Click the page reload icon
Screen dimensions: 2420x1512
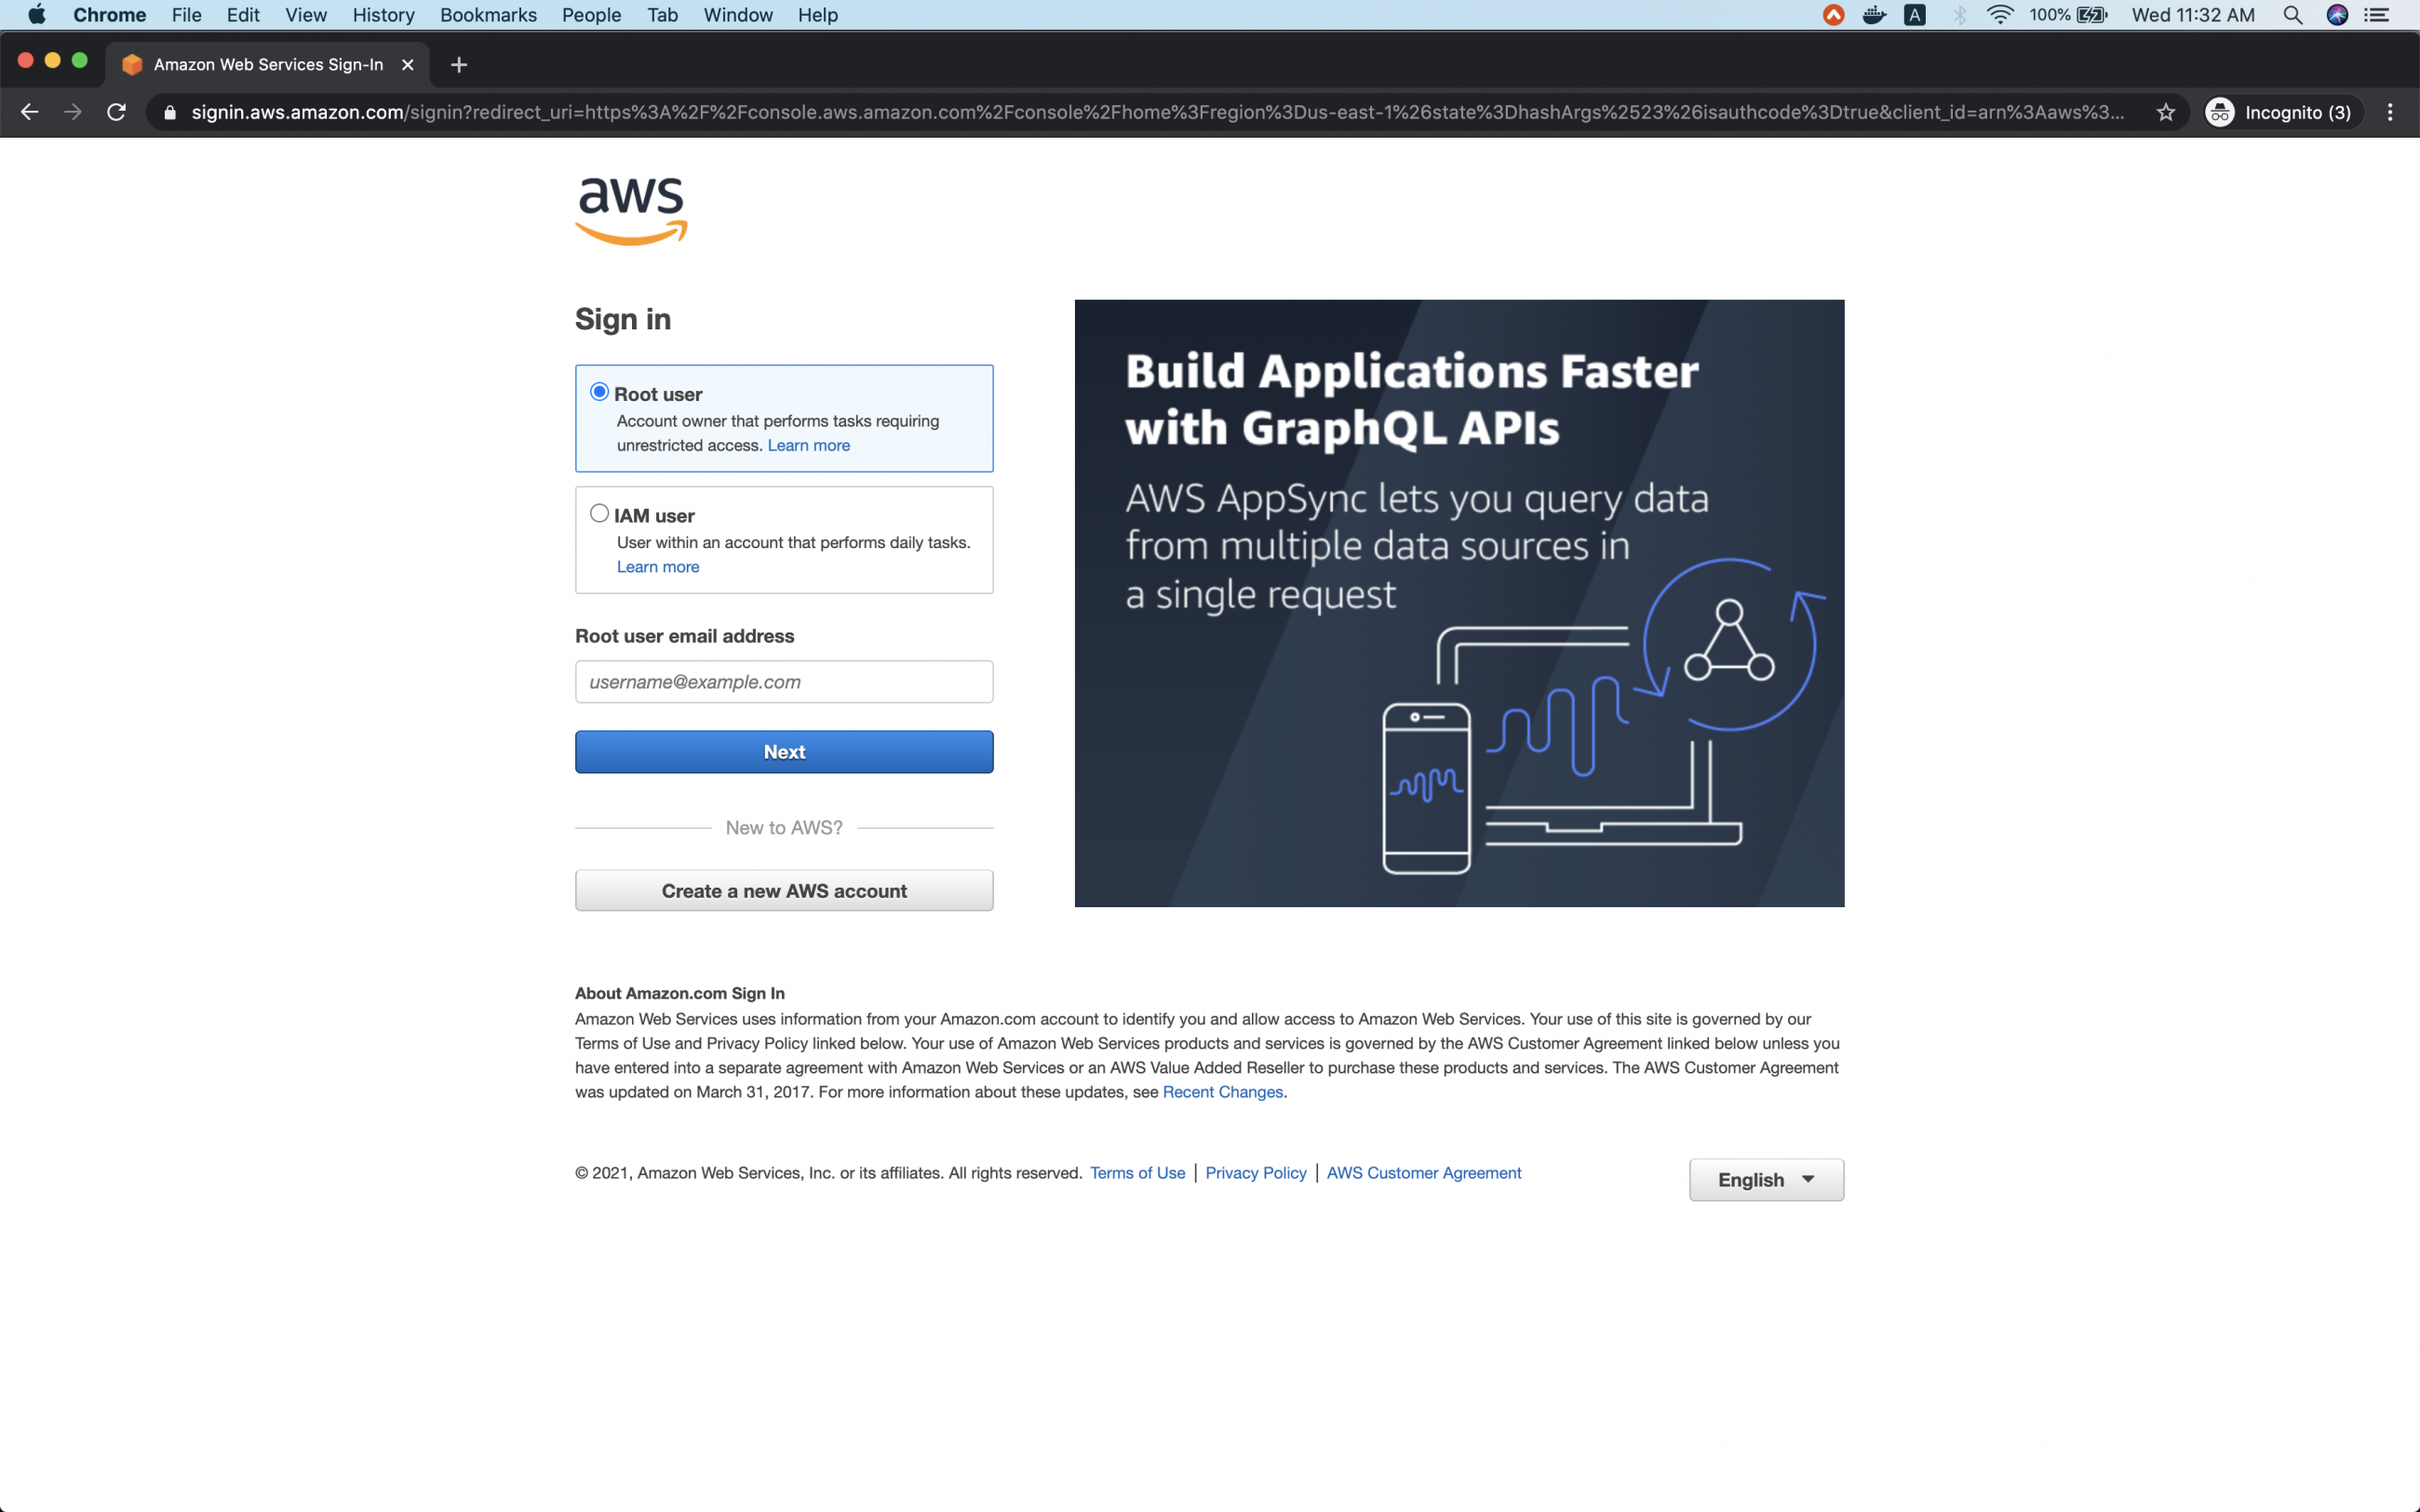coord(116,112)
